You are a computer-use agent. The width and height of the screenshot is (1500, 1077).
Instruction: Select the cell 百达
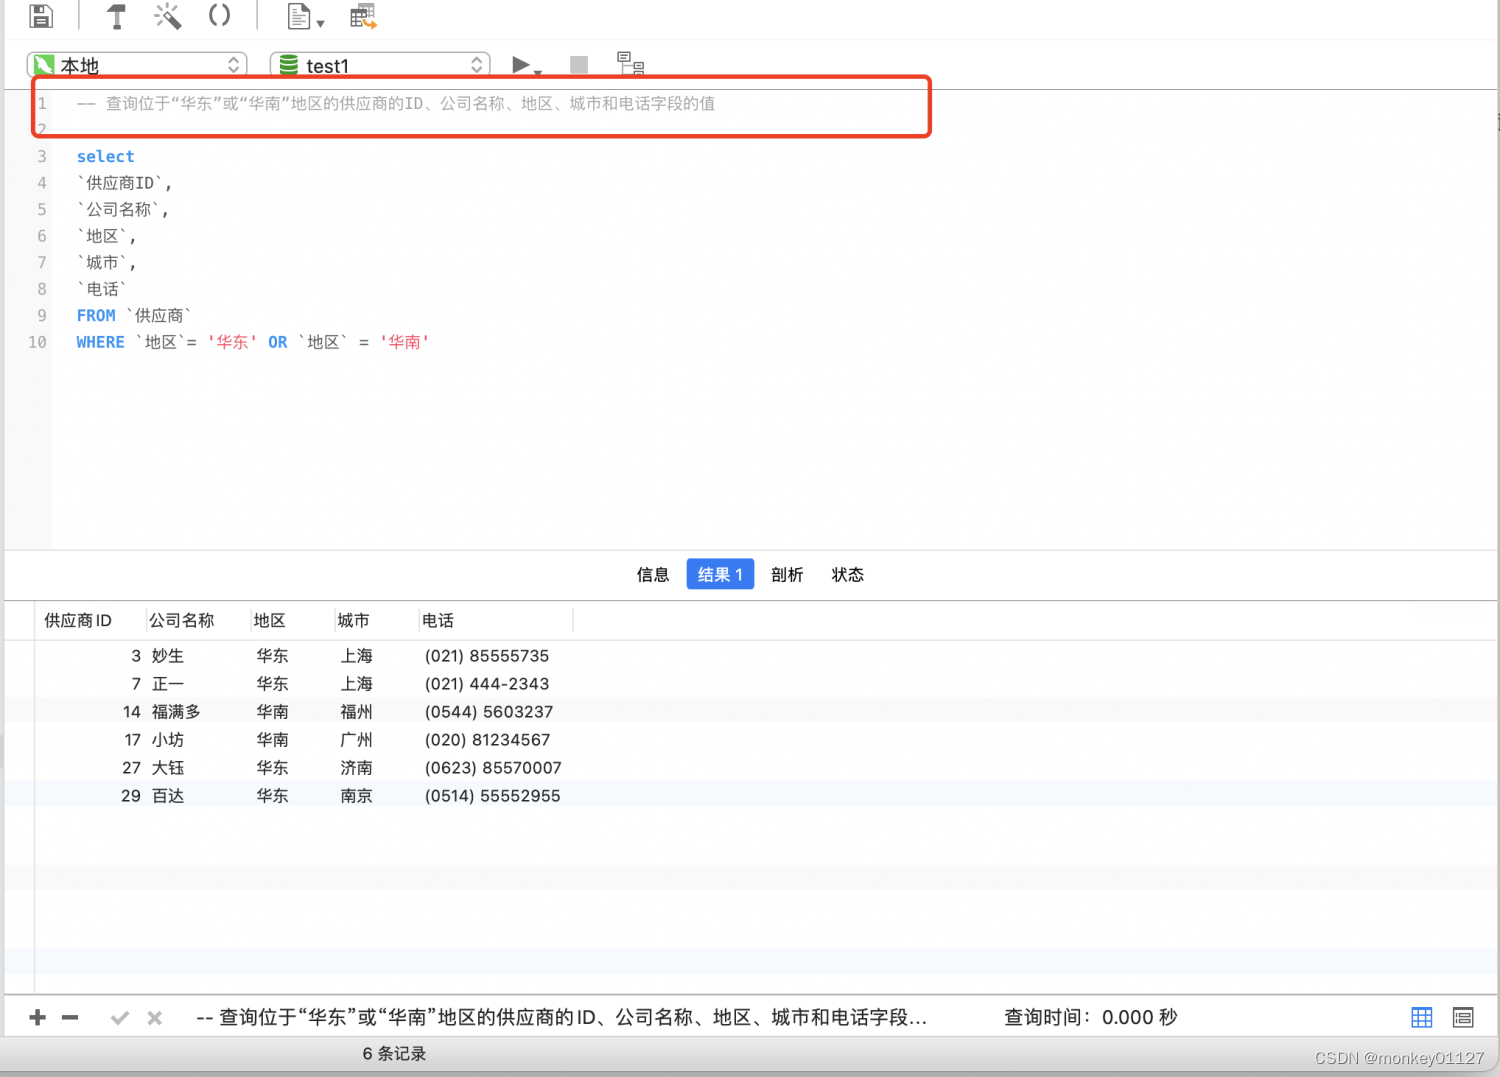point(168,796)
